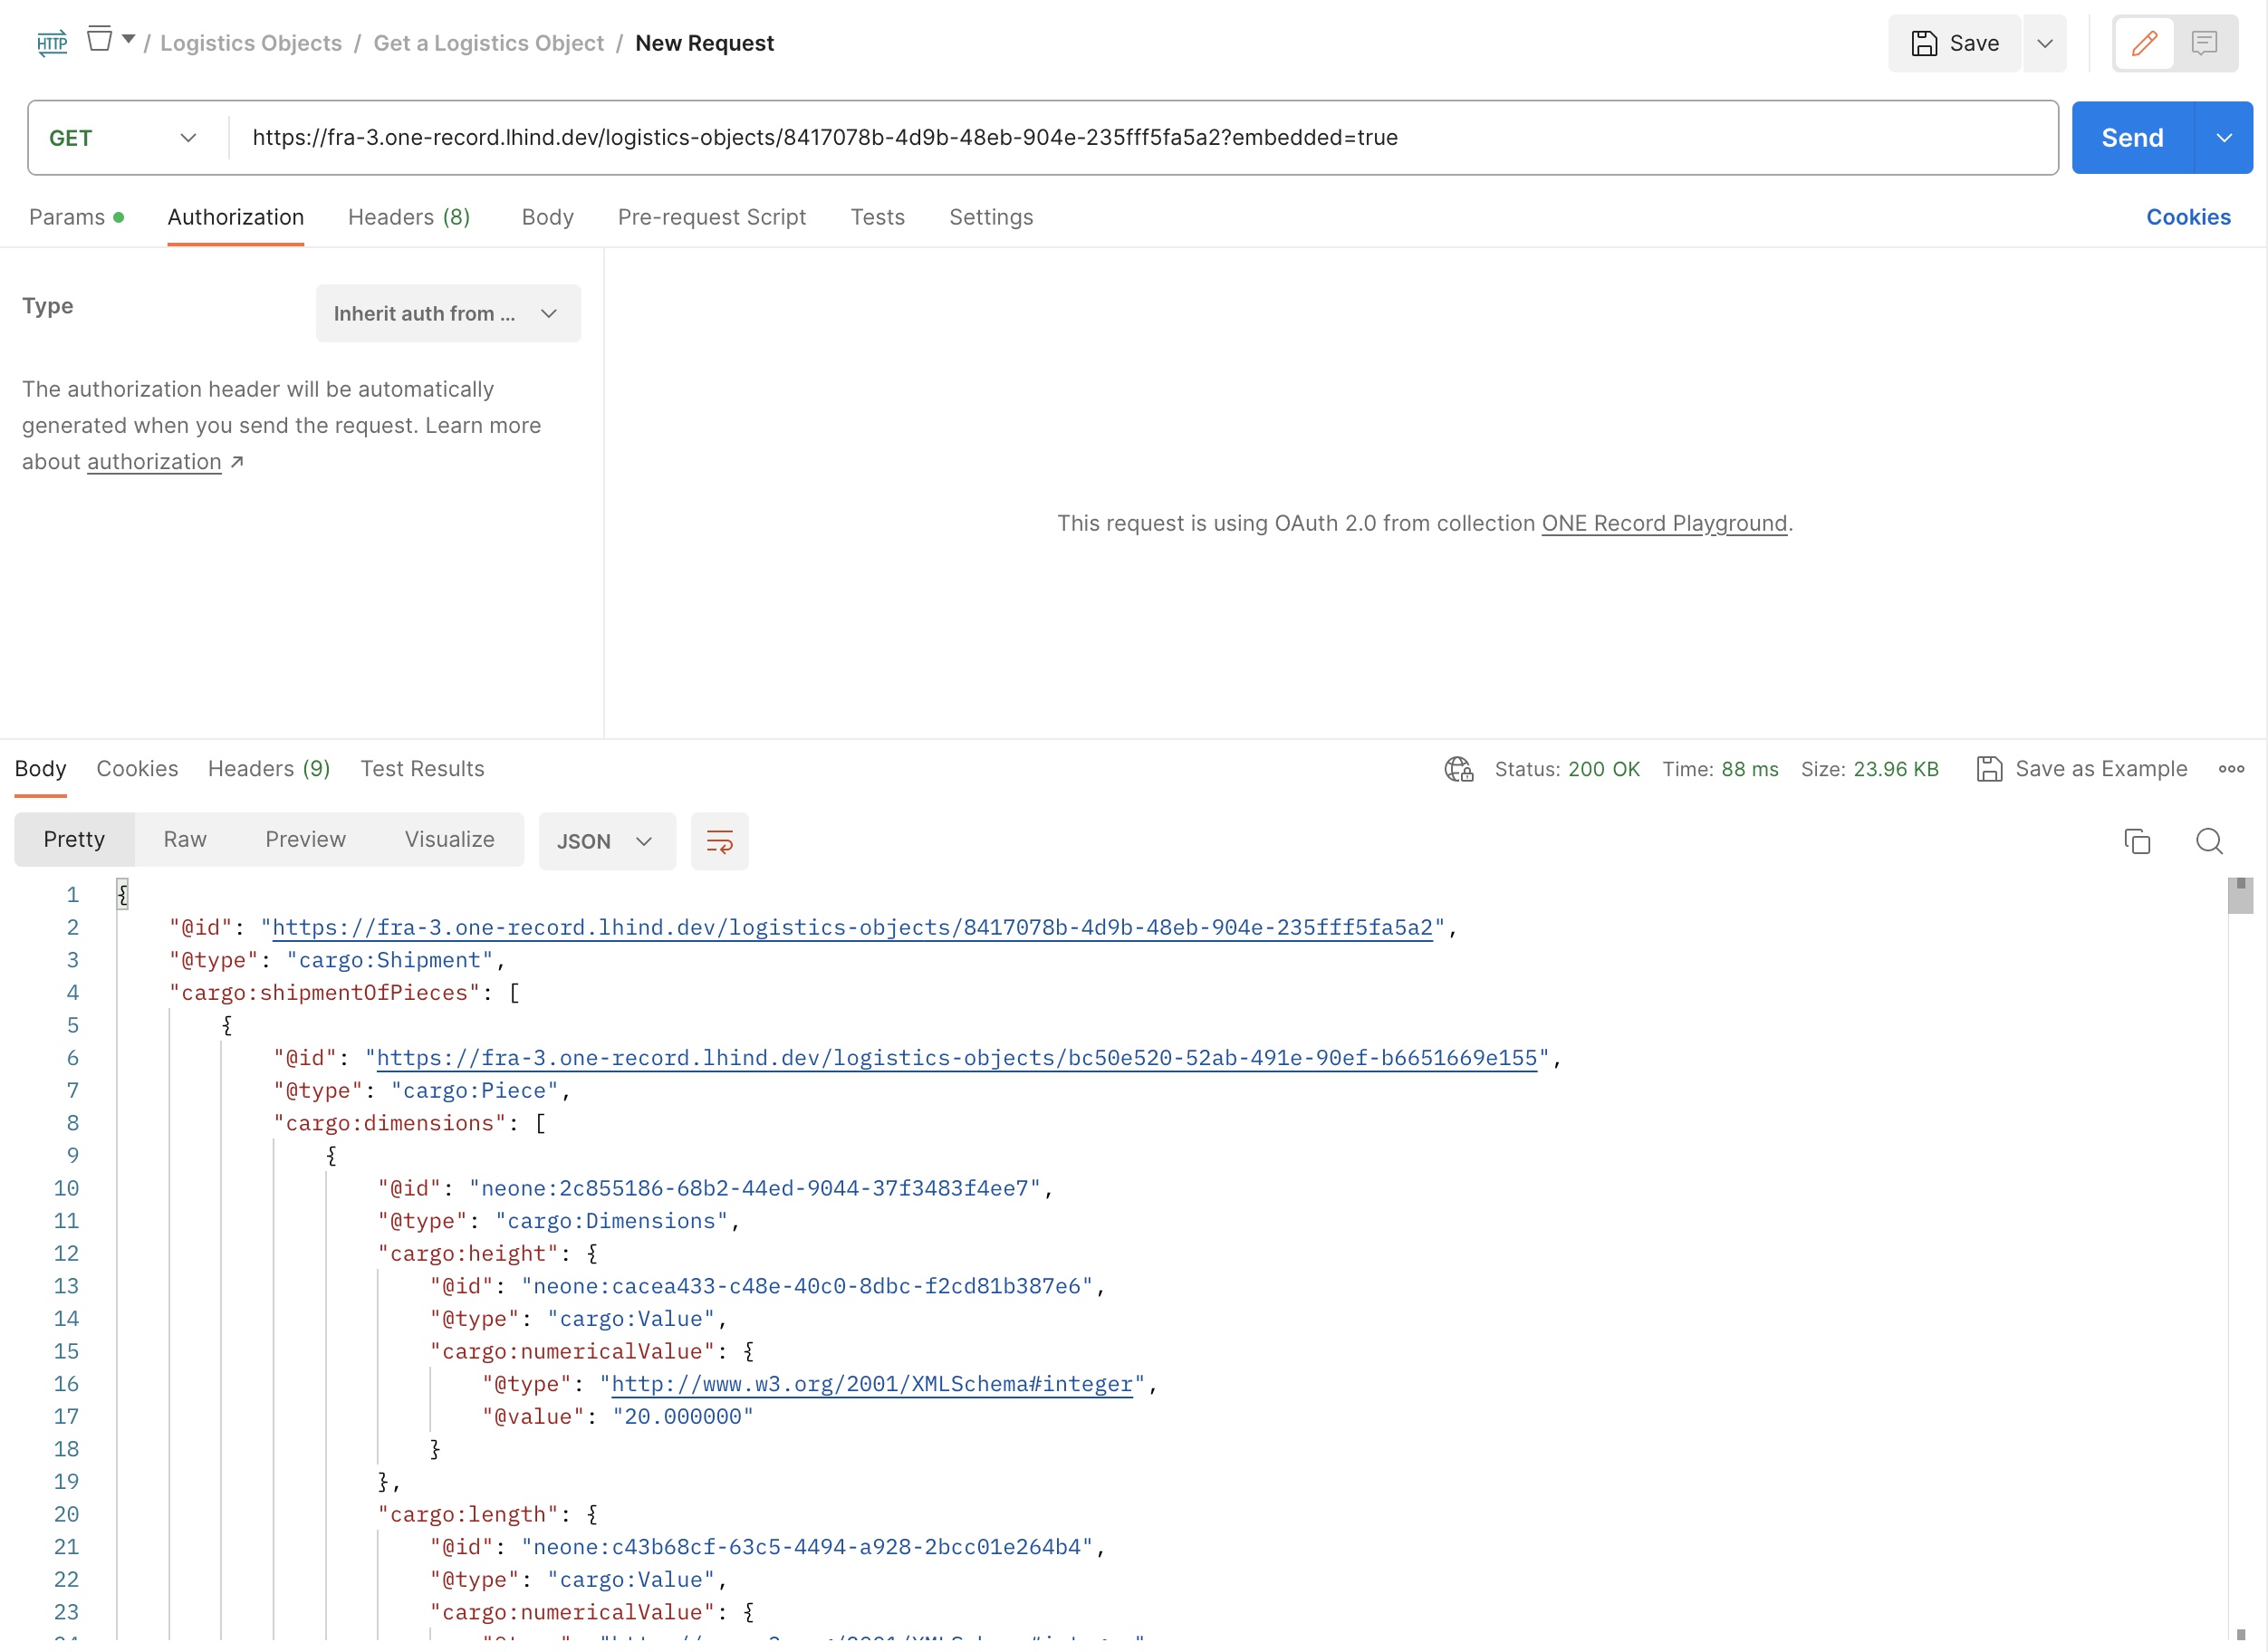Expand the Send button arrow options
This screenshot has width=2268, height=1652.
click(2223, 138)
